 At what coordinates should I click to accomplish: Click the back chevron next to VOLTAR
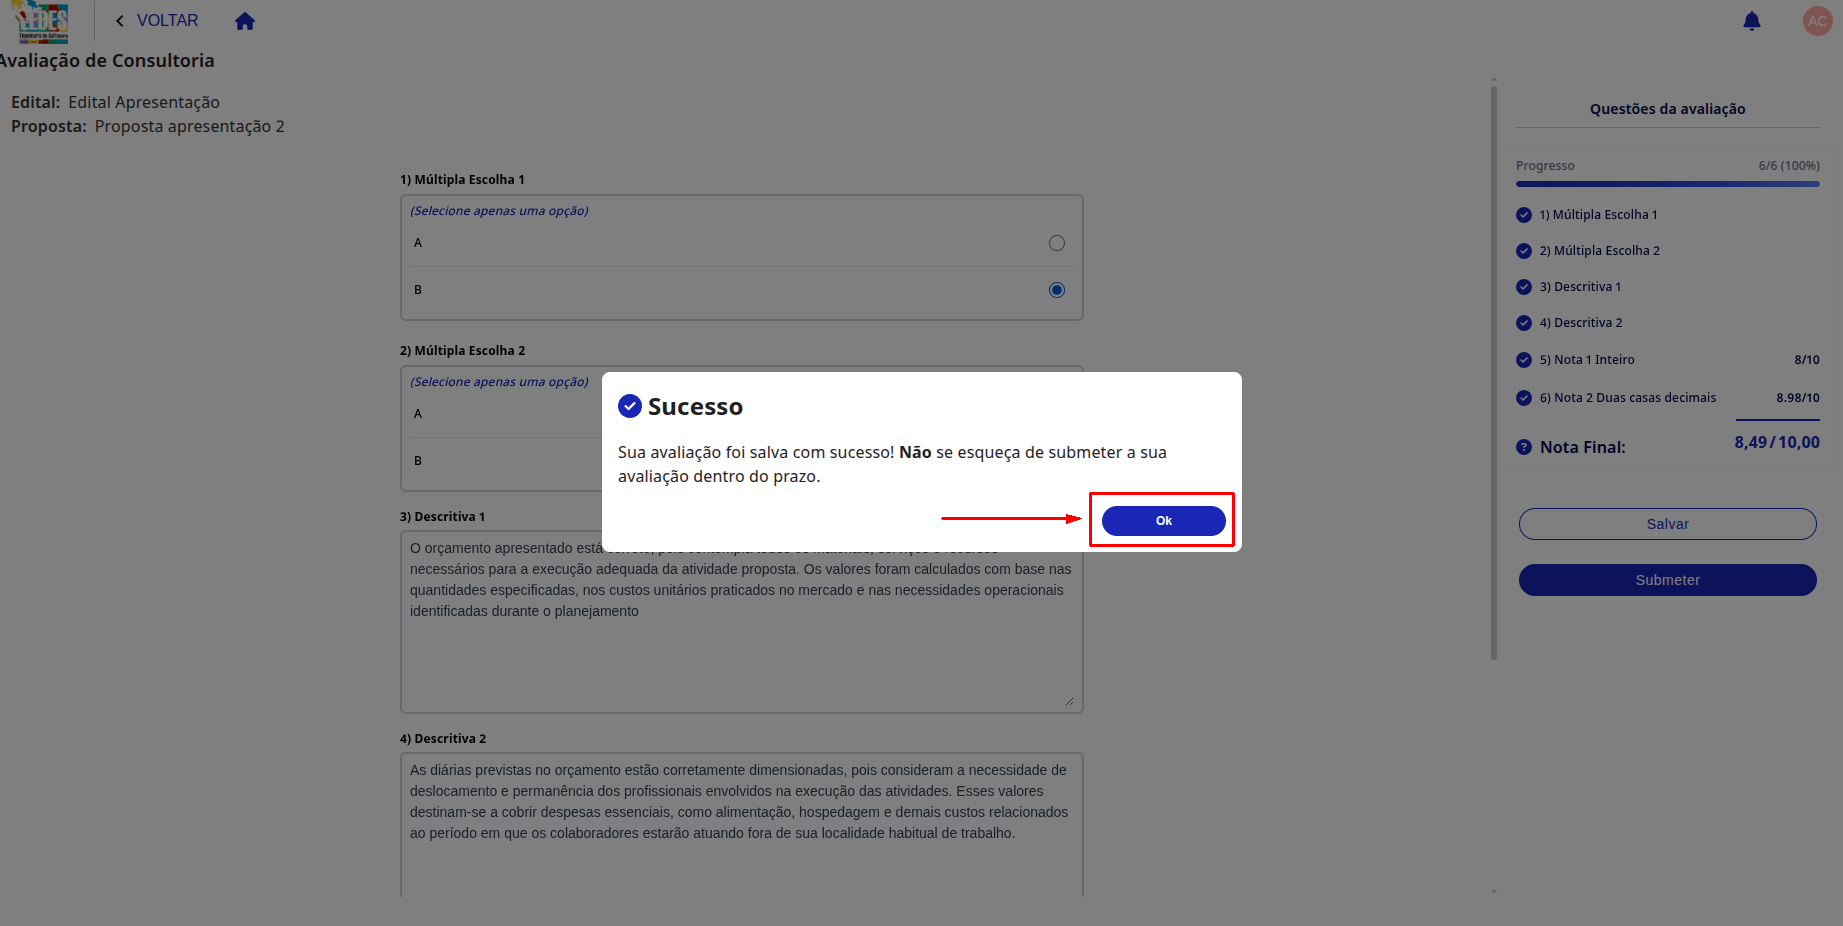point(120,21)
